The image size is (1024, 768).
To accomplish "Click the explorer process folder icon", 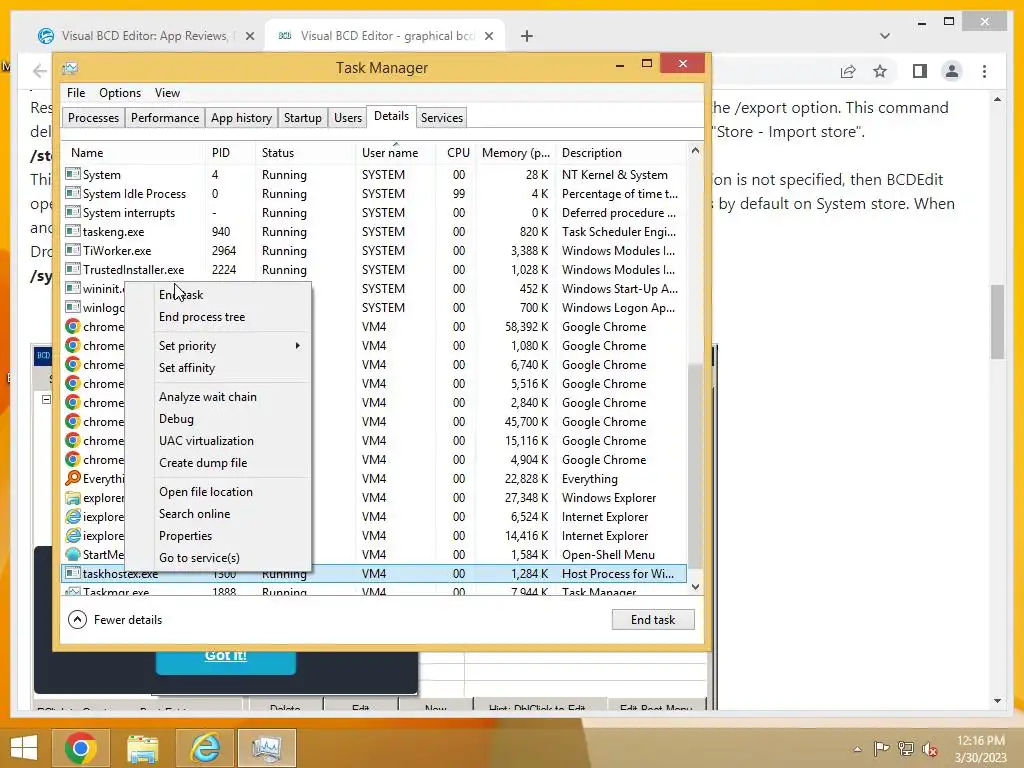I will pyautogui.click(x=73, y=498).
